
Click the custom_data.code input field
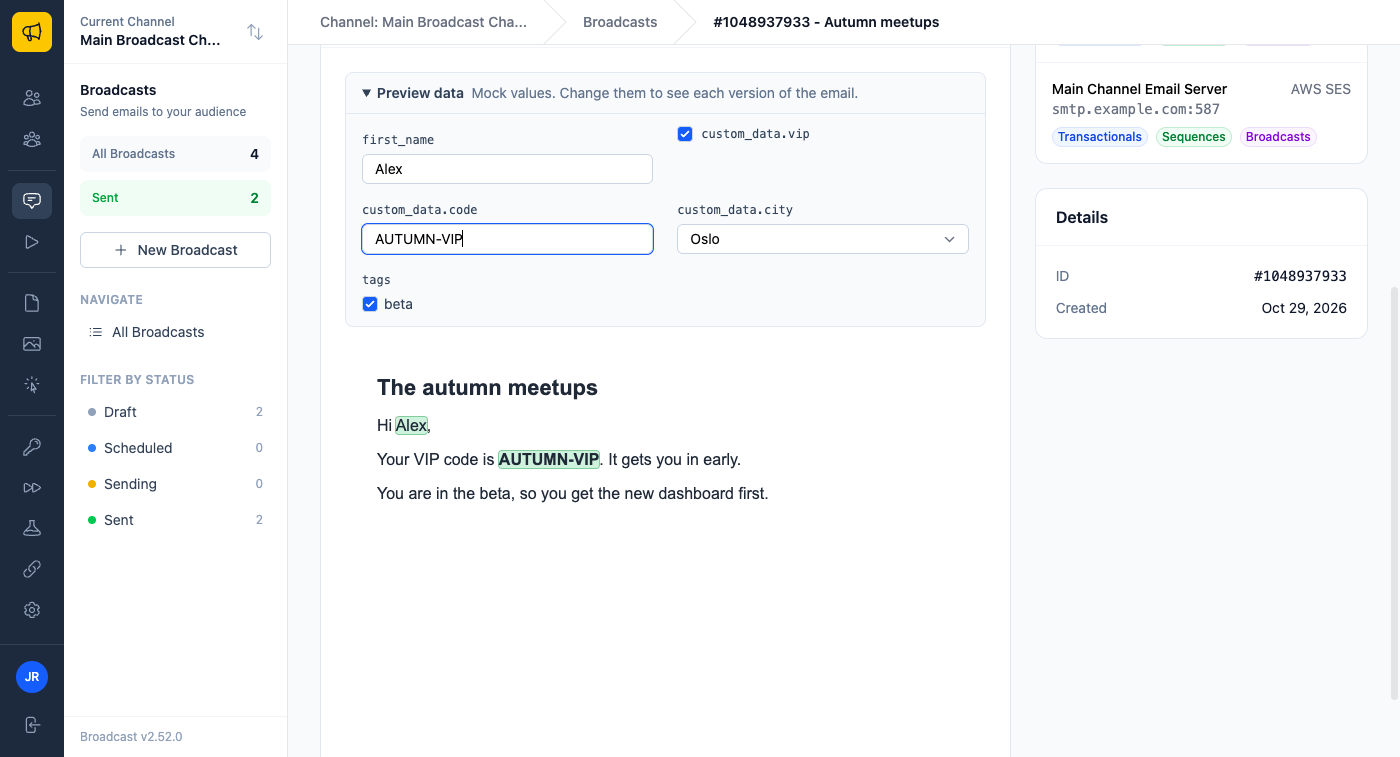(x=507, y=239)
